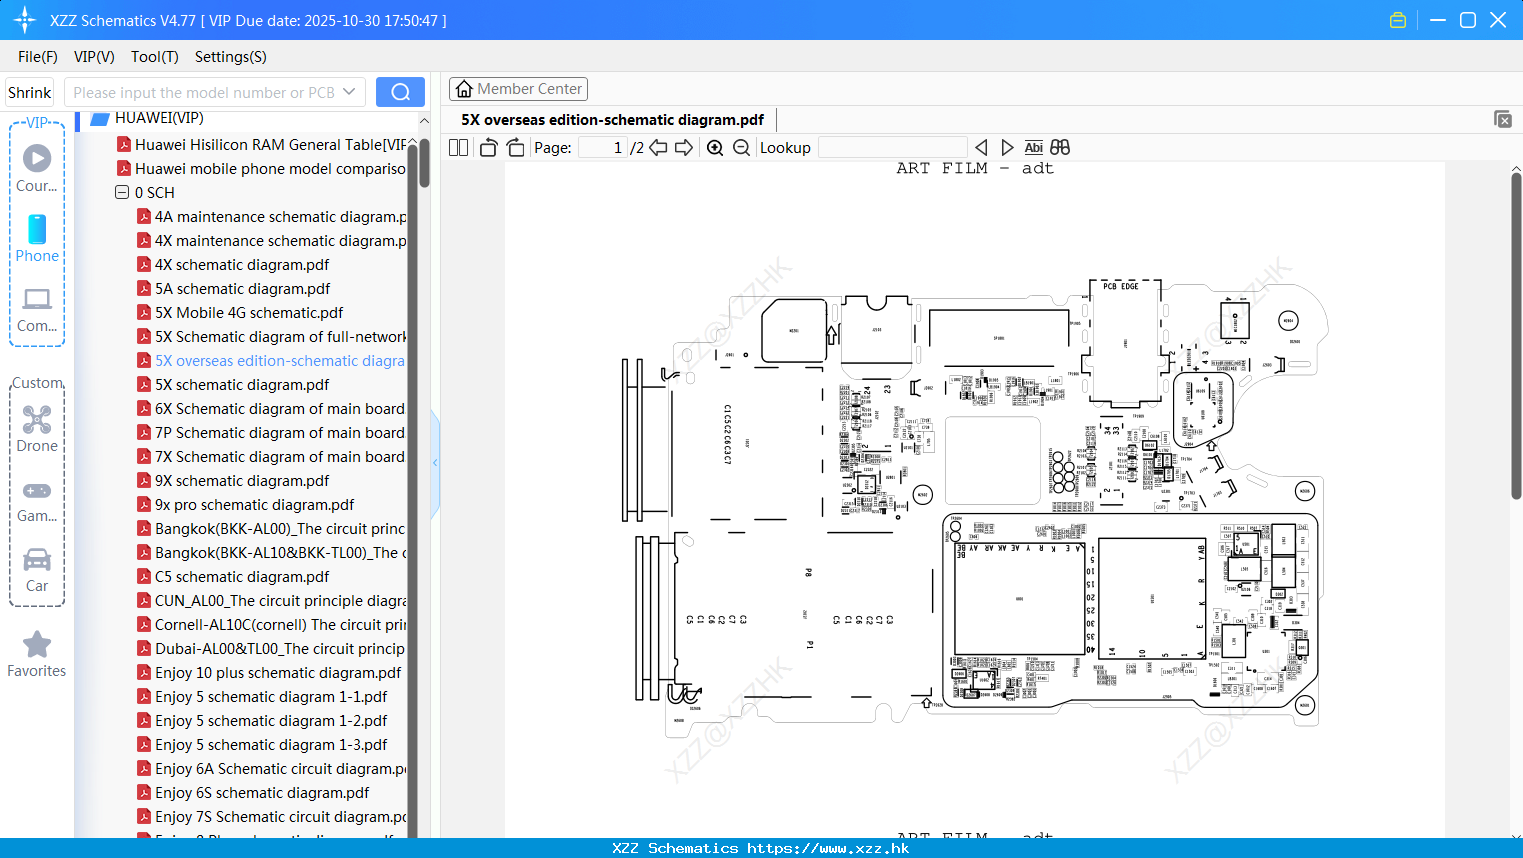Click the Lookup text field
The image size is (1523, 858).
tap(892, 147)
